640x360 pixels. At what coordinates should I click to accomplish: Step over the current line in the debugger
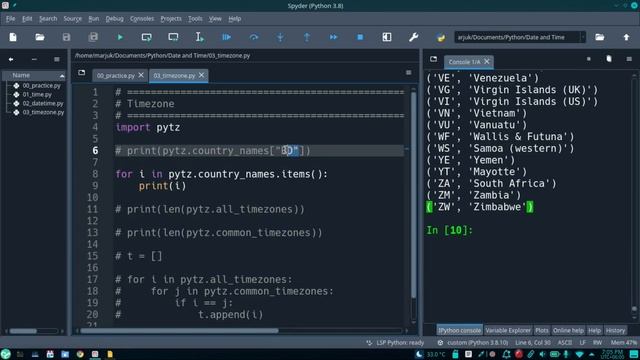click(253, 37)
